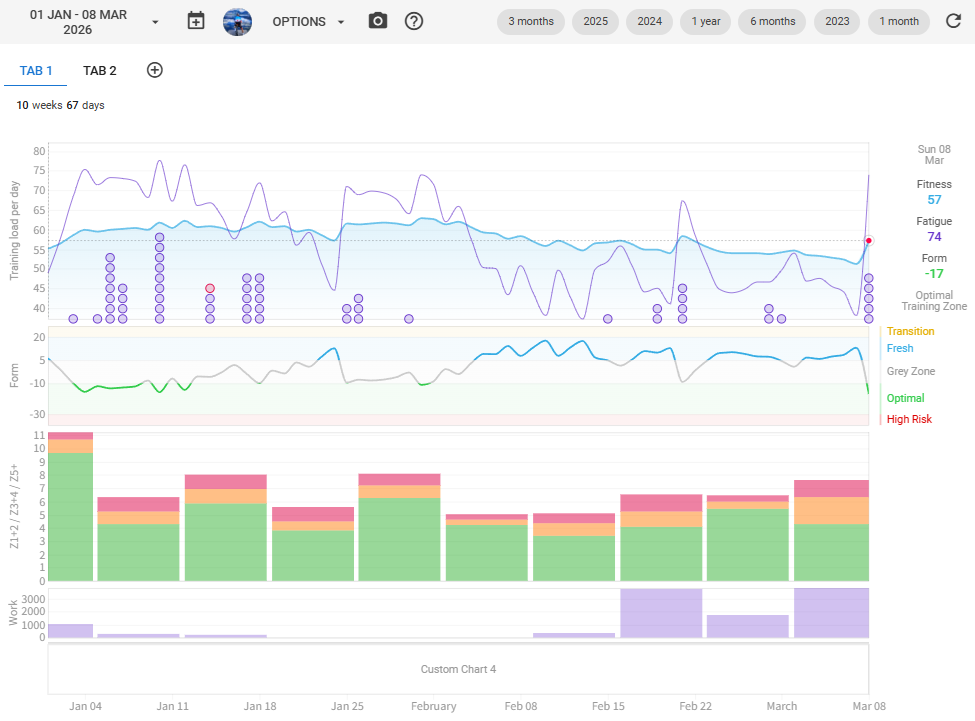Expand the date range dropdown arrow
The height and width of the screenshot is (721, 975).
[x=155, y=22]
